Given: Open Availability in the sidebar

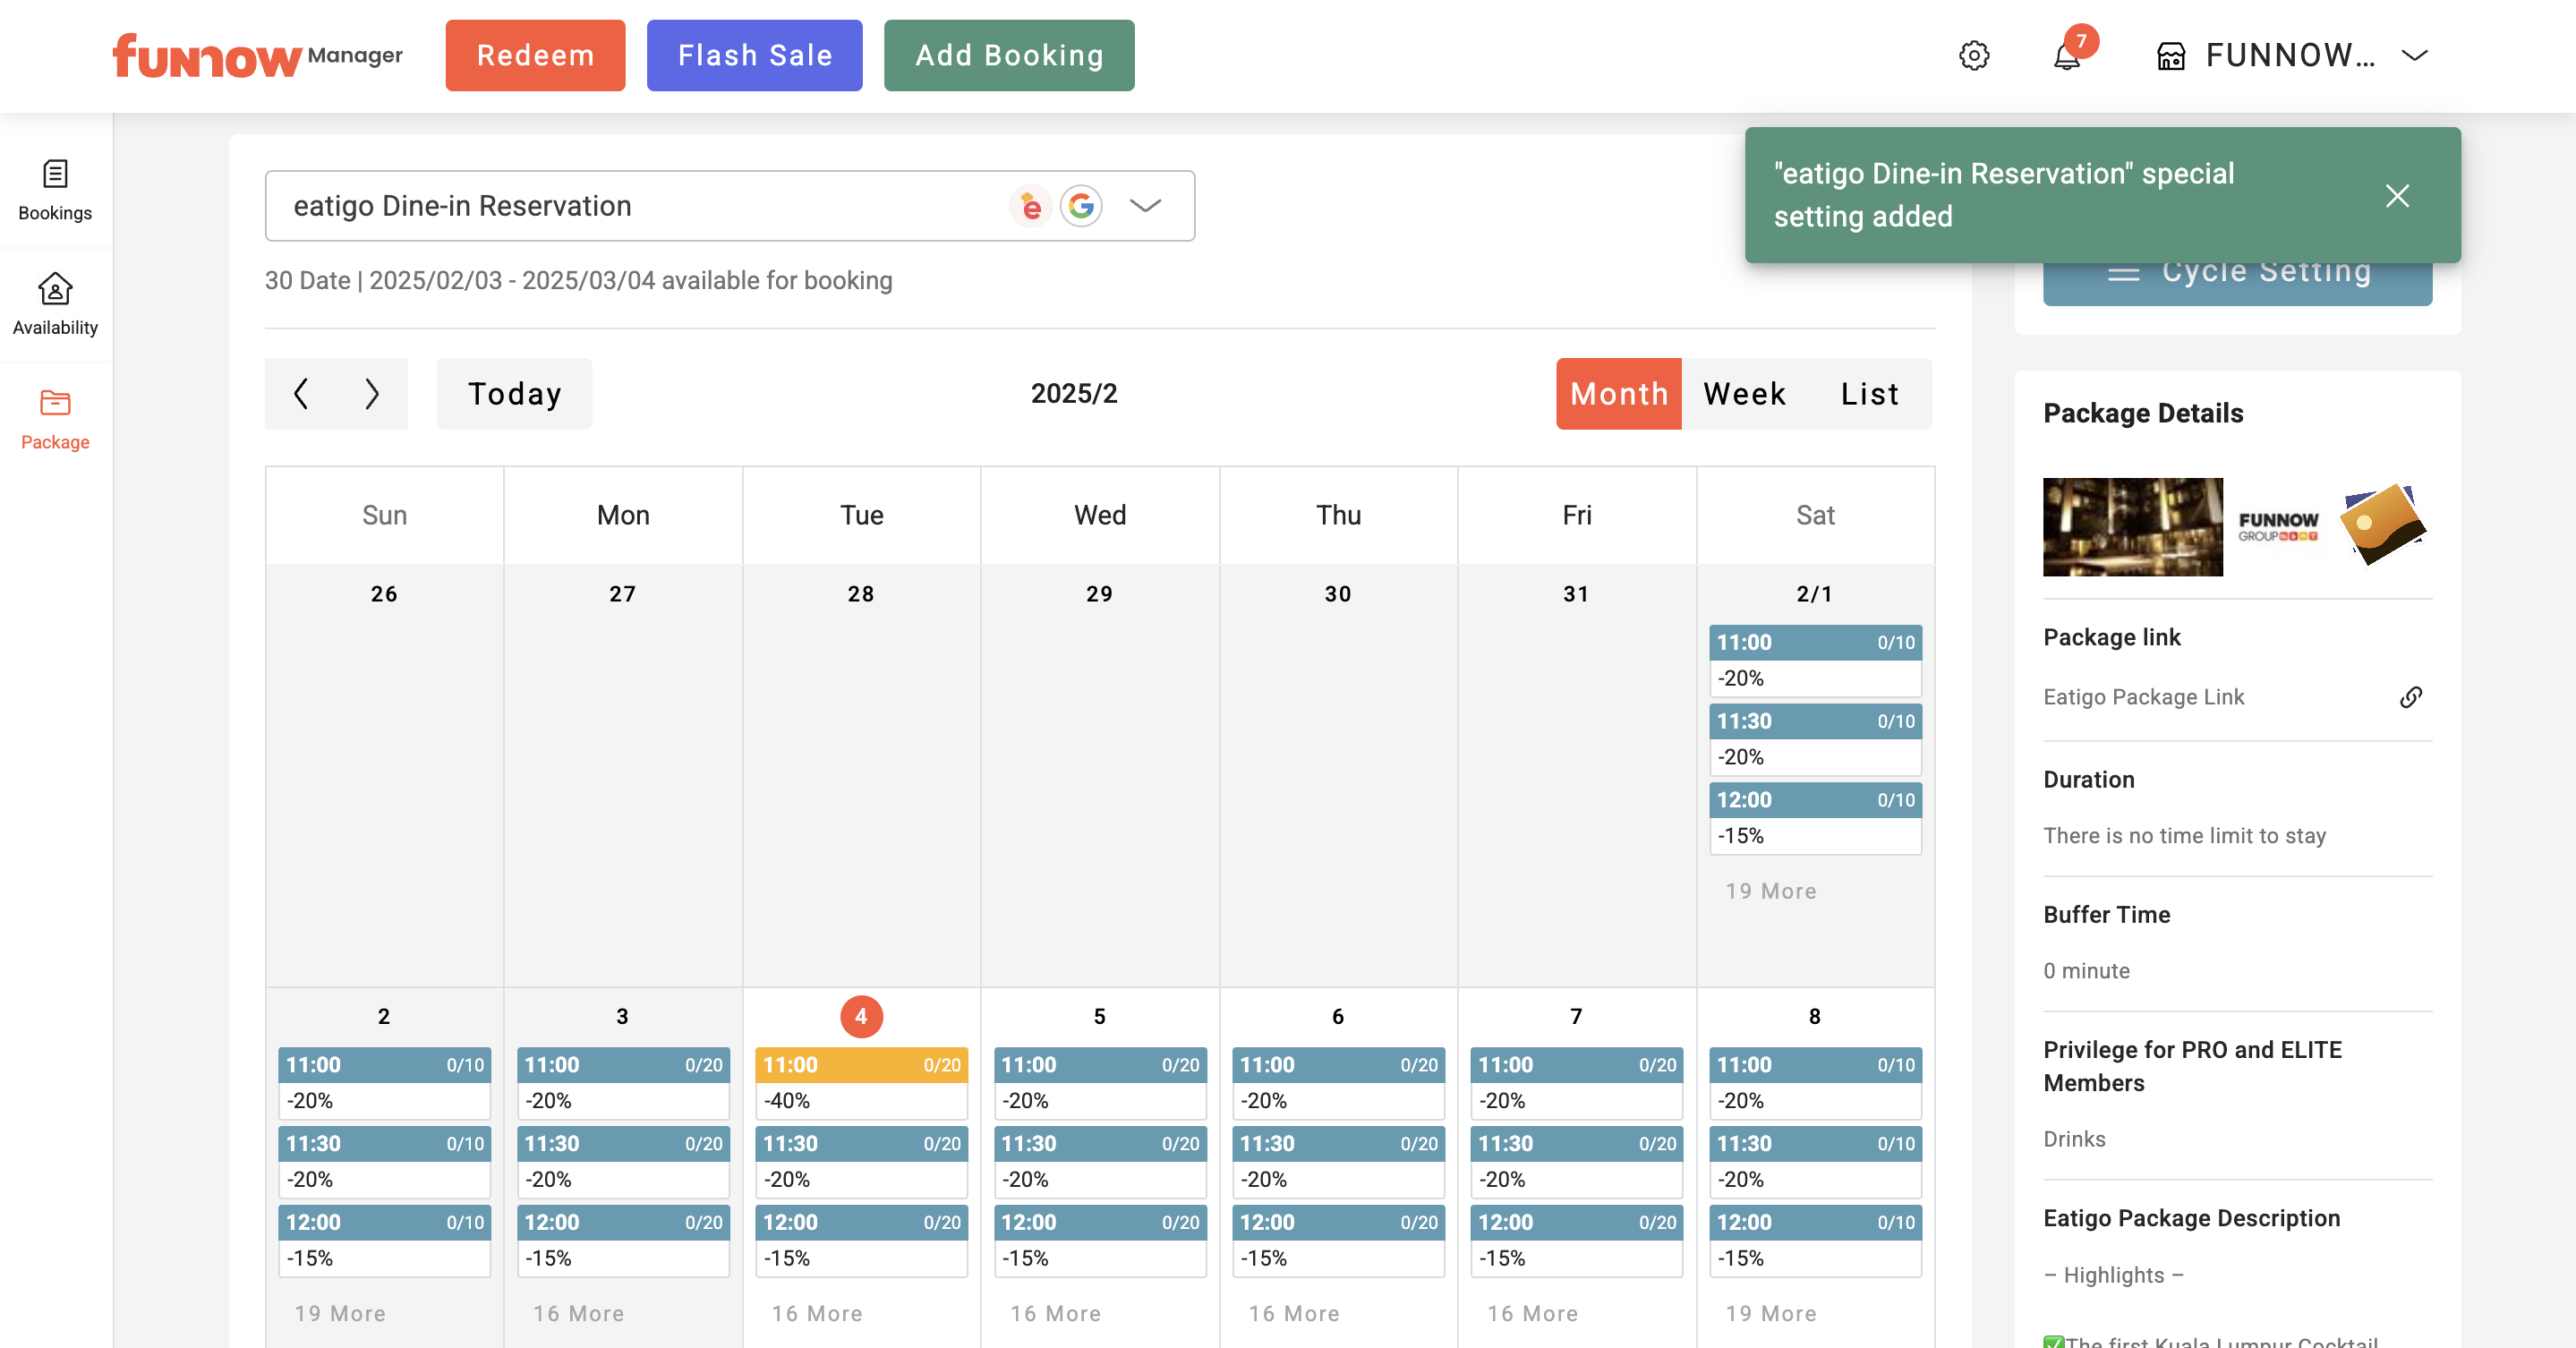Looking at the screenshot, I should point(55,304).
